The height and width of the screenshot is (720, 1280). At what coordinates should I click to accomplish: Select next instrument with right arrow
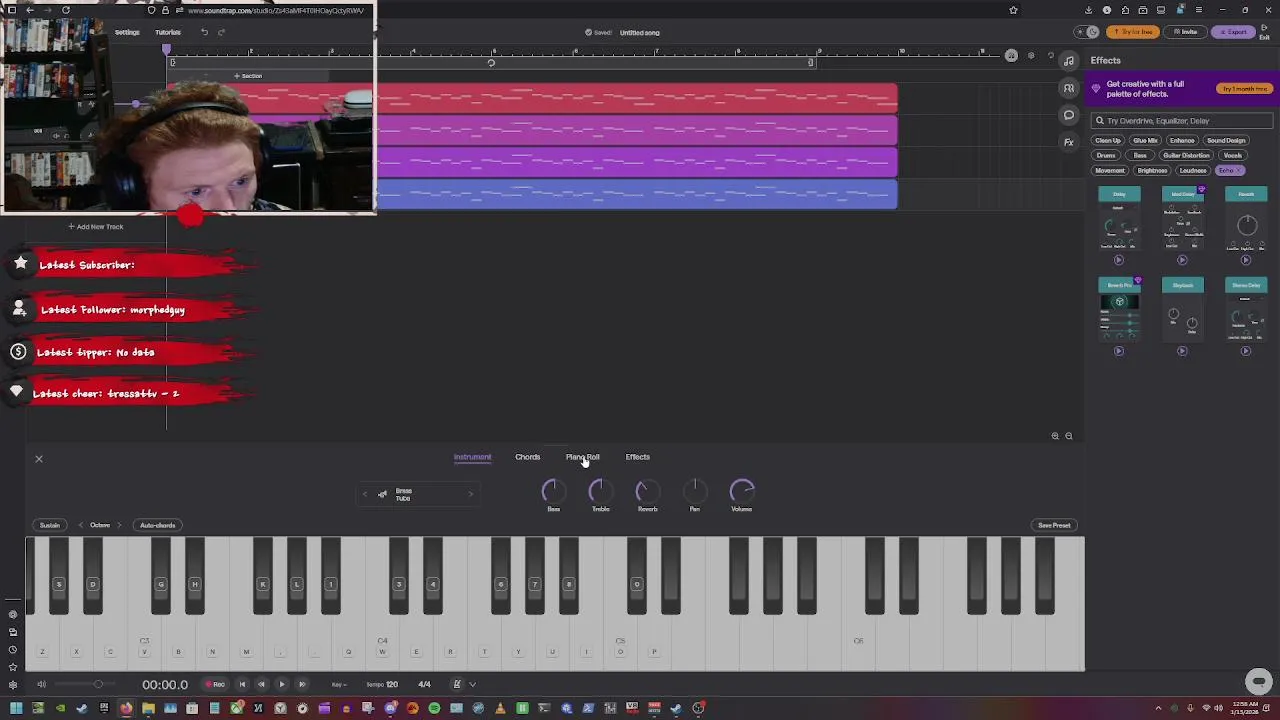pyautogui.click(x=470, y=494)
